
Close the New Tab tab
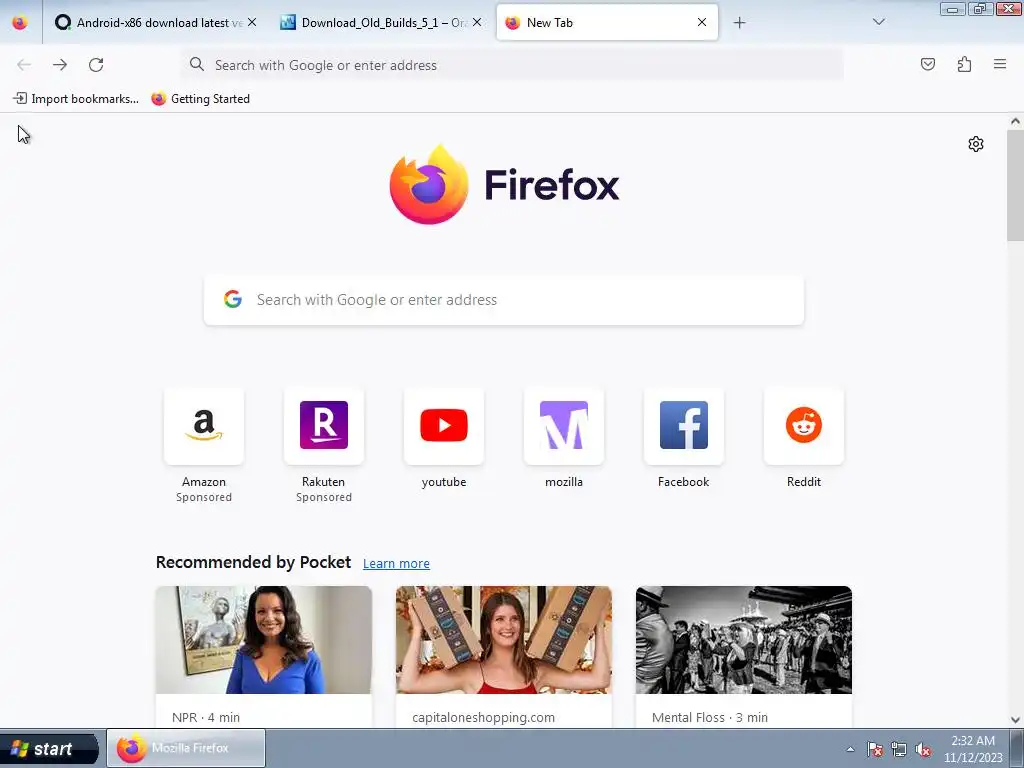(x=702, y=22)
